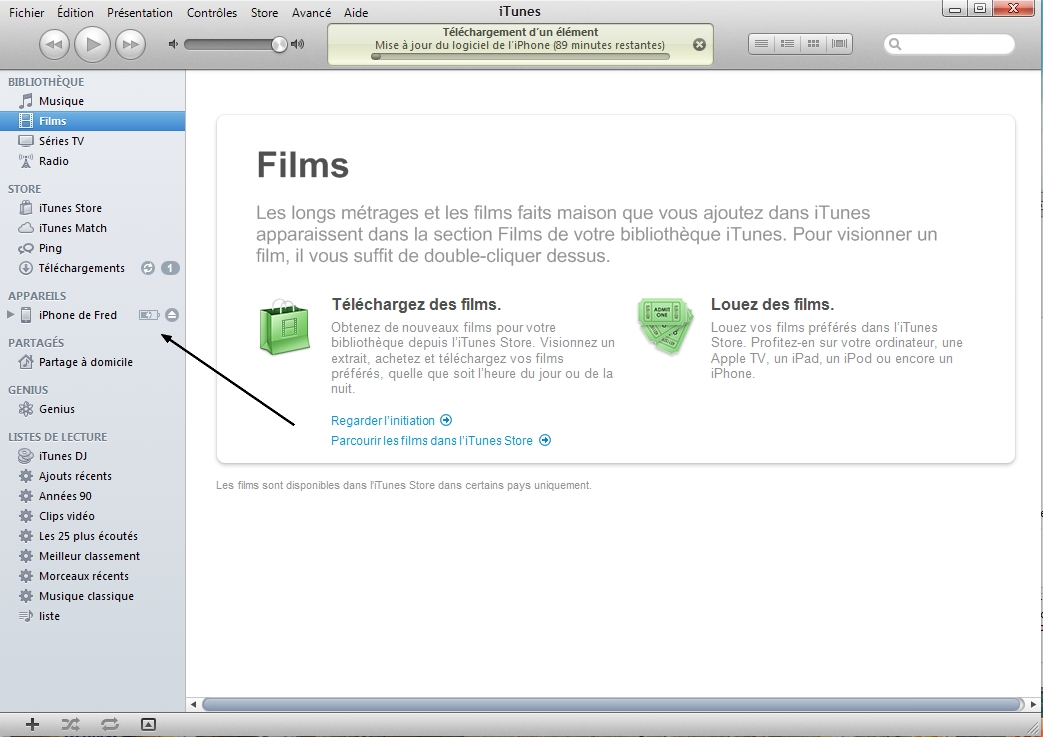Add a new playlist with plus button
The height and width of the screenshot is (737, 1043).
click(x=32, y=724)
